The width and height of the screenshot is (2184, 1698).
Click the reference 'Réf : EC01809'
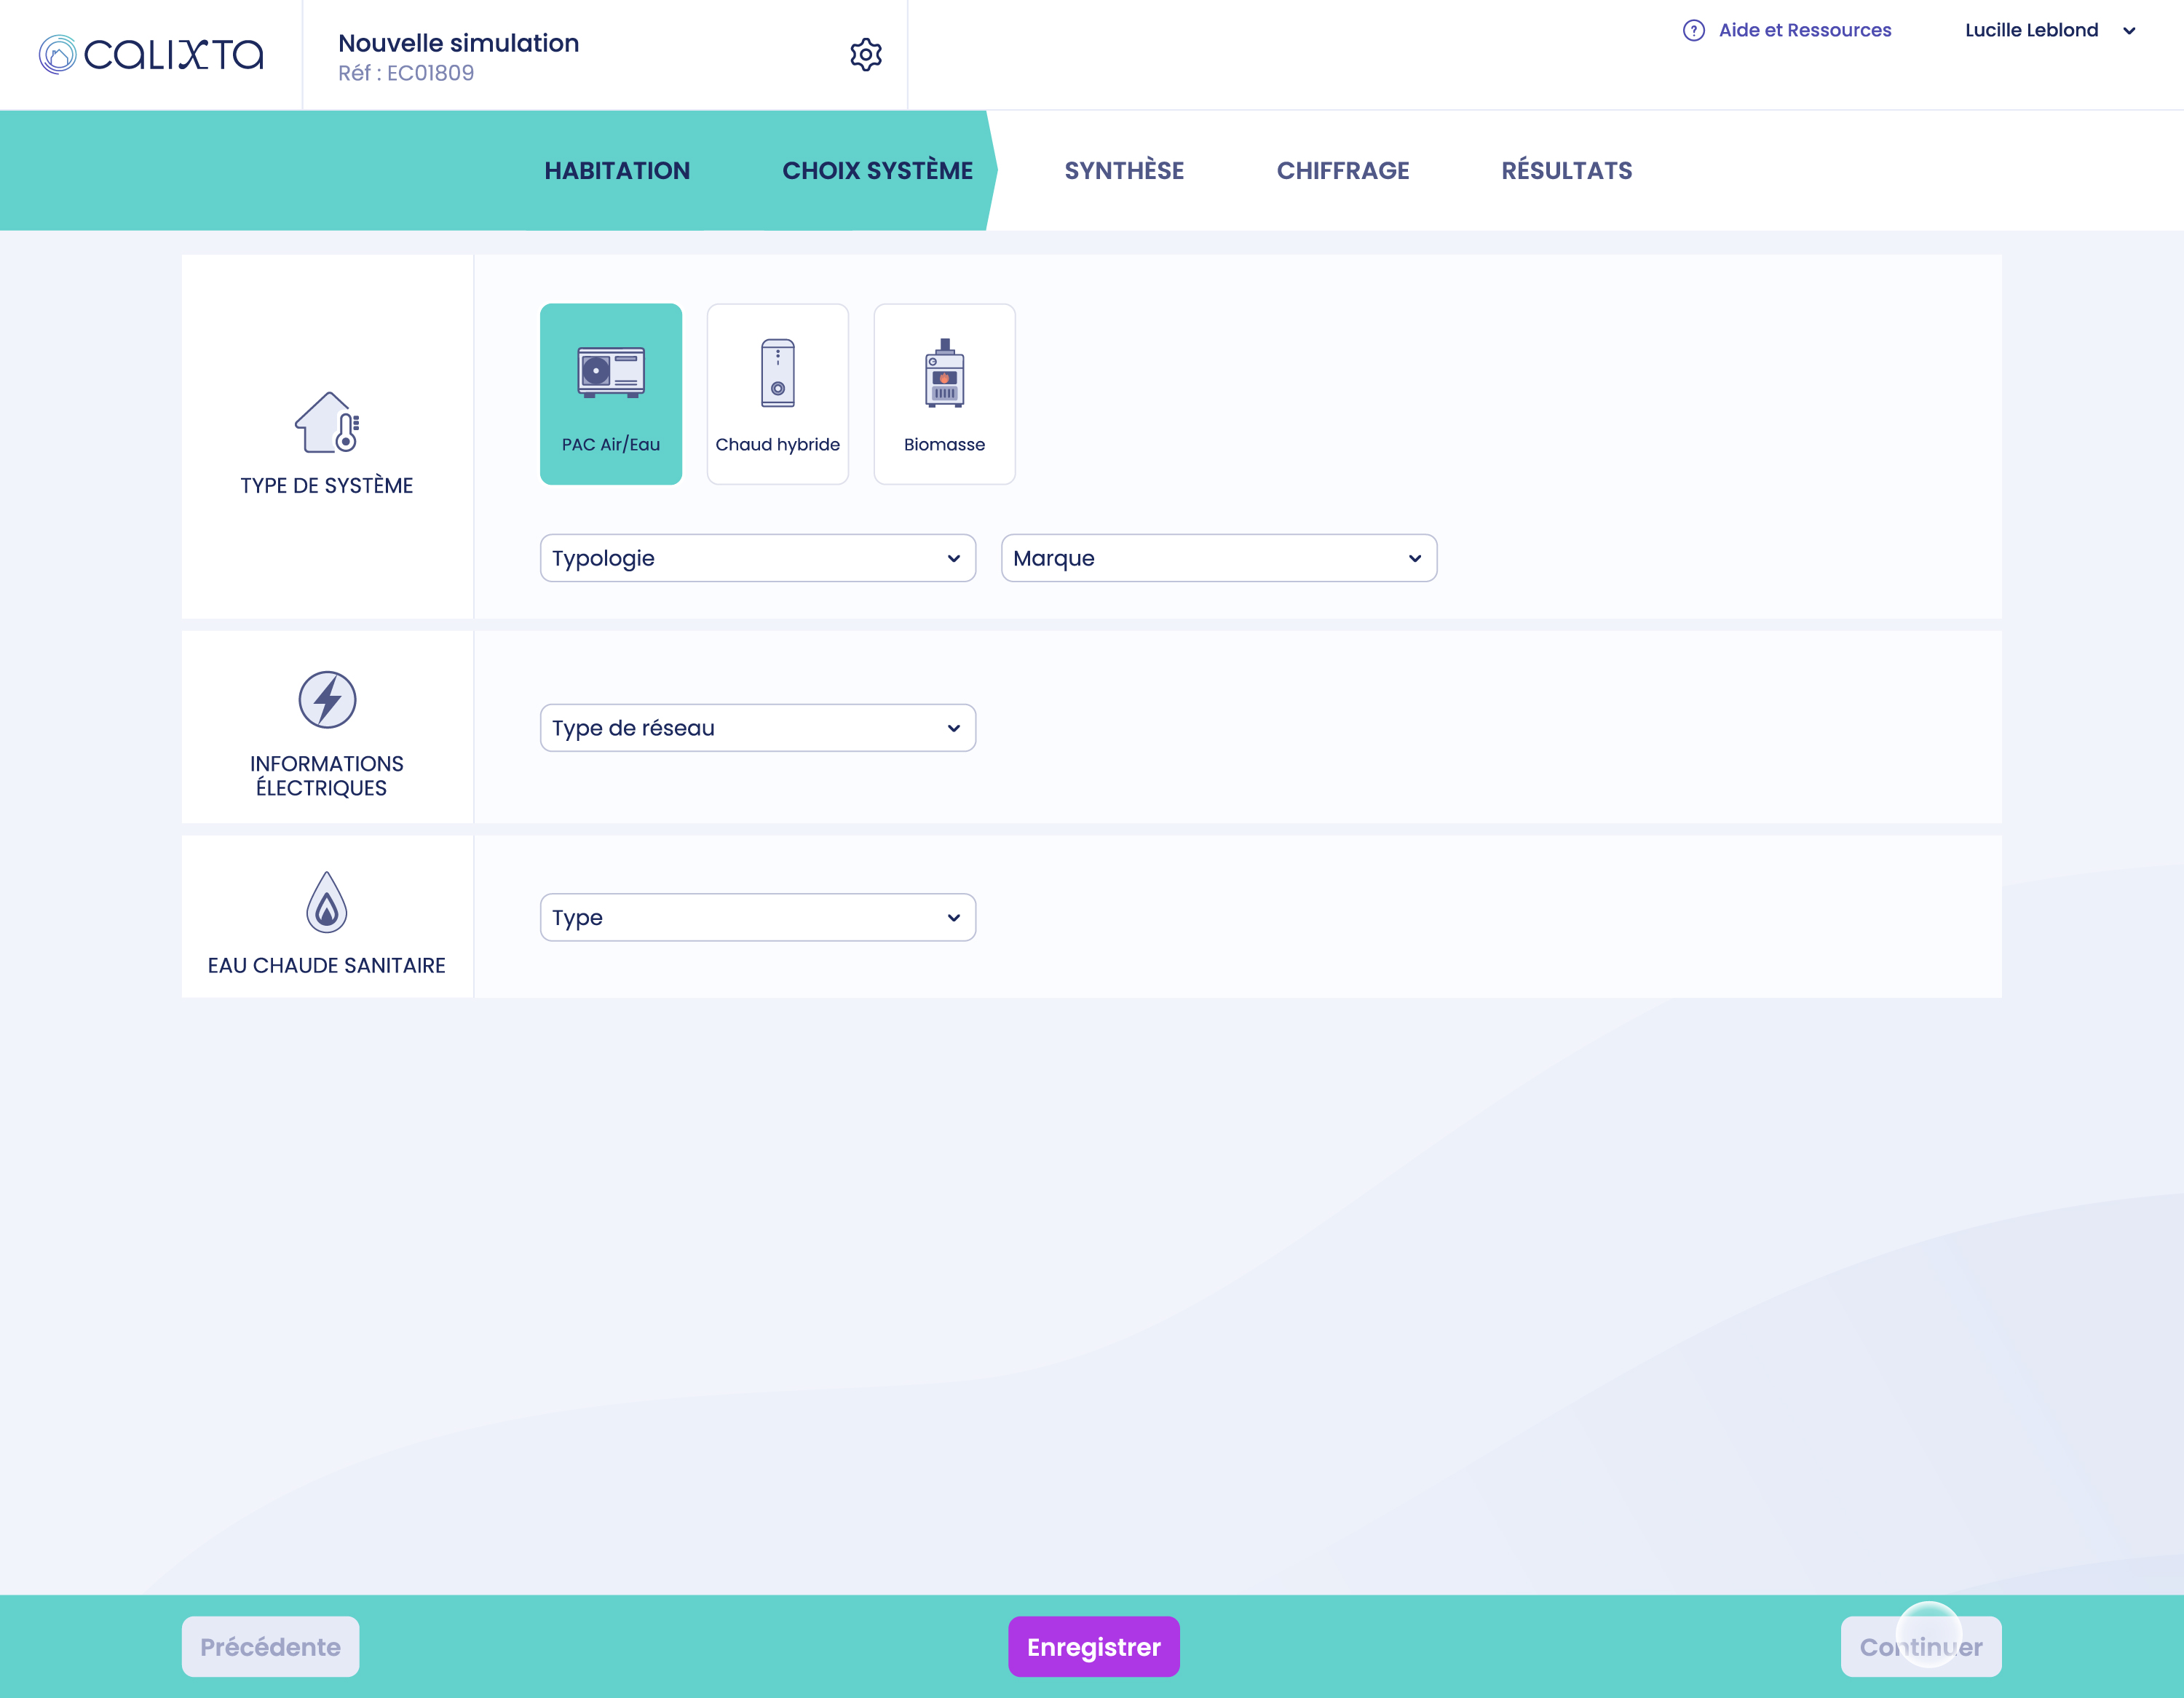pyautogui.click(x=406, y=73)
